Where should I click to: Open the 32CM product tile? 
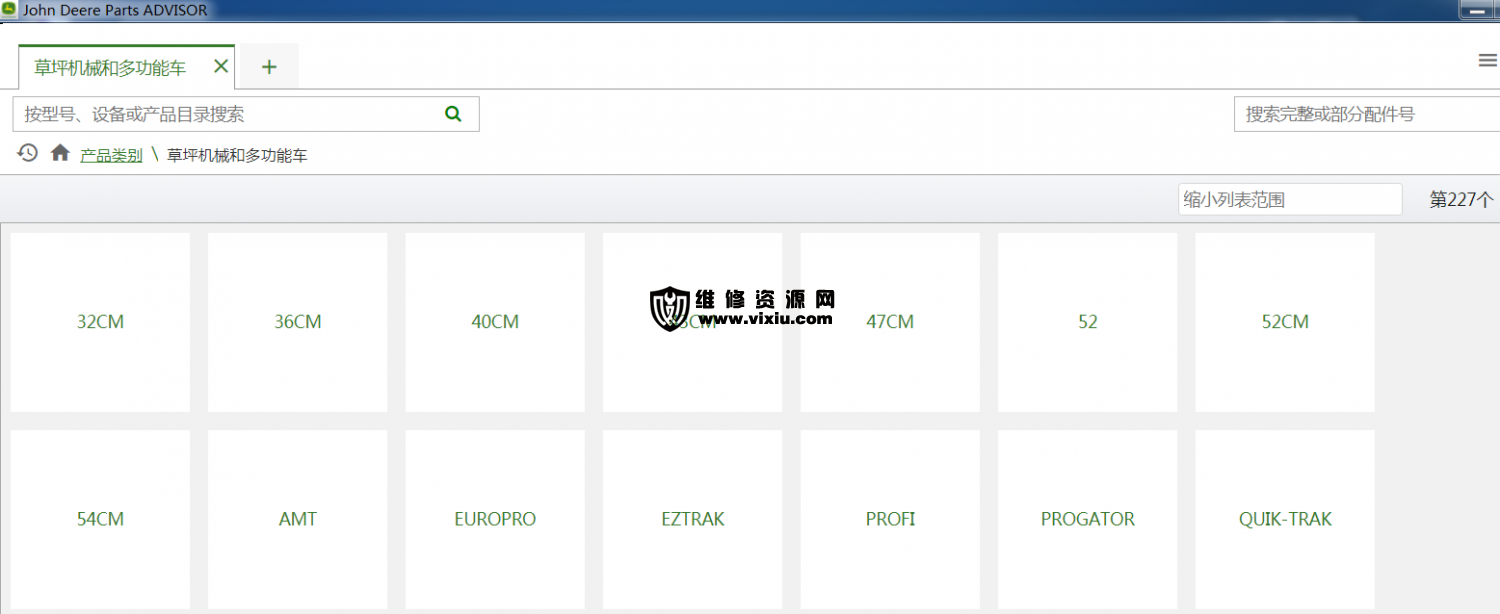tap(100, 322)
